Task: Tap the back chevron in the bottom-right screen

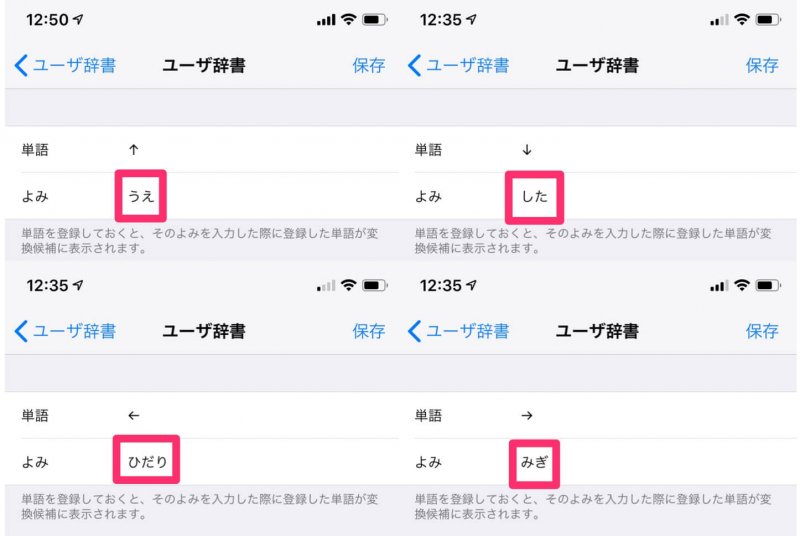Action: pyautogui.click(x=414, y=331)
